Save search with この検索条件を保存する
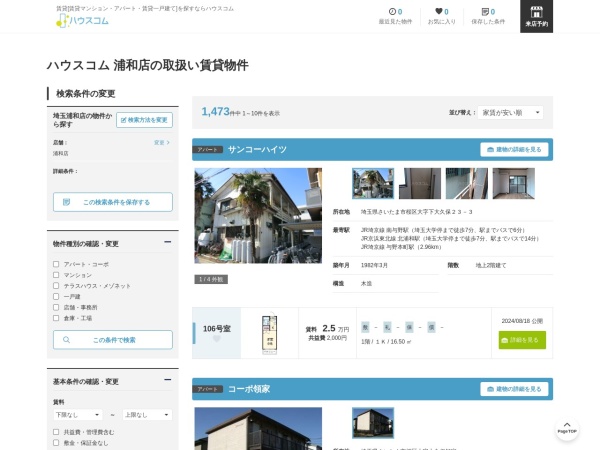Viewport: 600px width, 450px height. [x=112, y=202]
